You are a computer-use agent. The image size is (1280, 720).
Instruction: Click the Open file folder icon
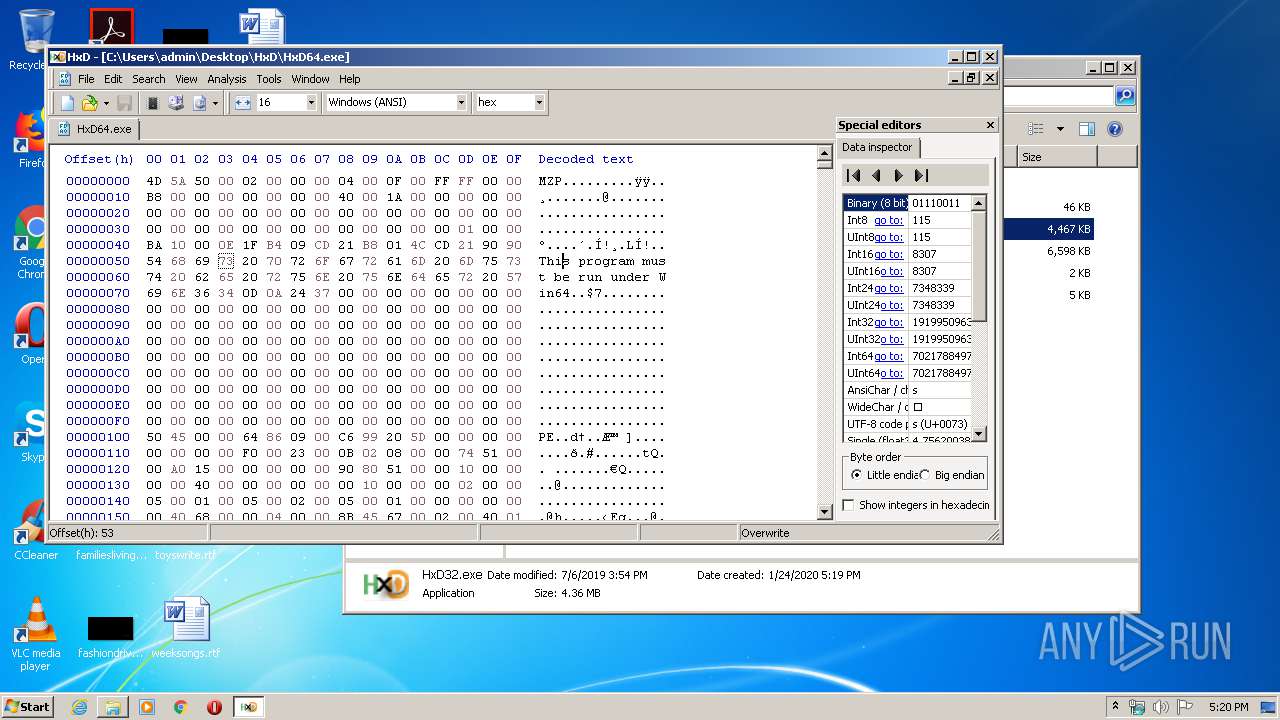click(89, 102)
